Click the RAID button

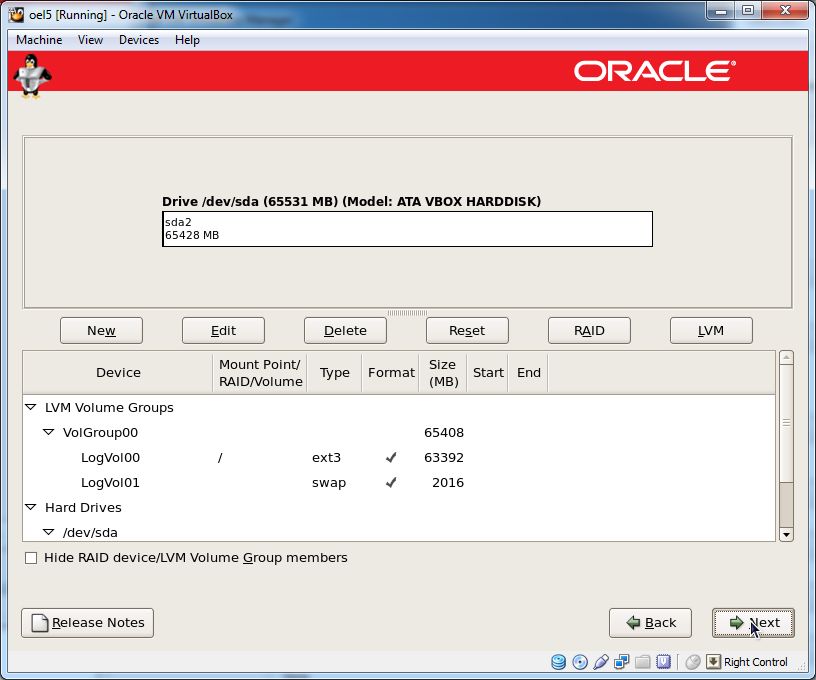tap(589, 330)
